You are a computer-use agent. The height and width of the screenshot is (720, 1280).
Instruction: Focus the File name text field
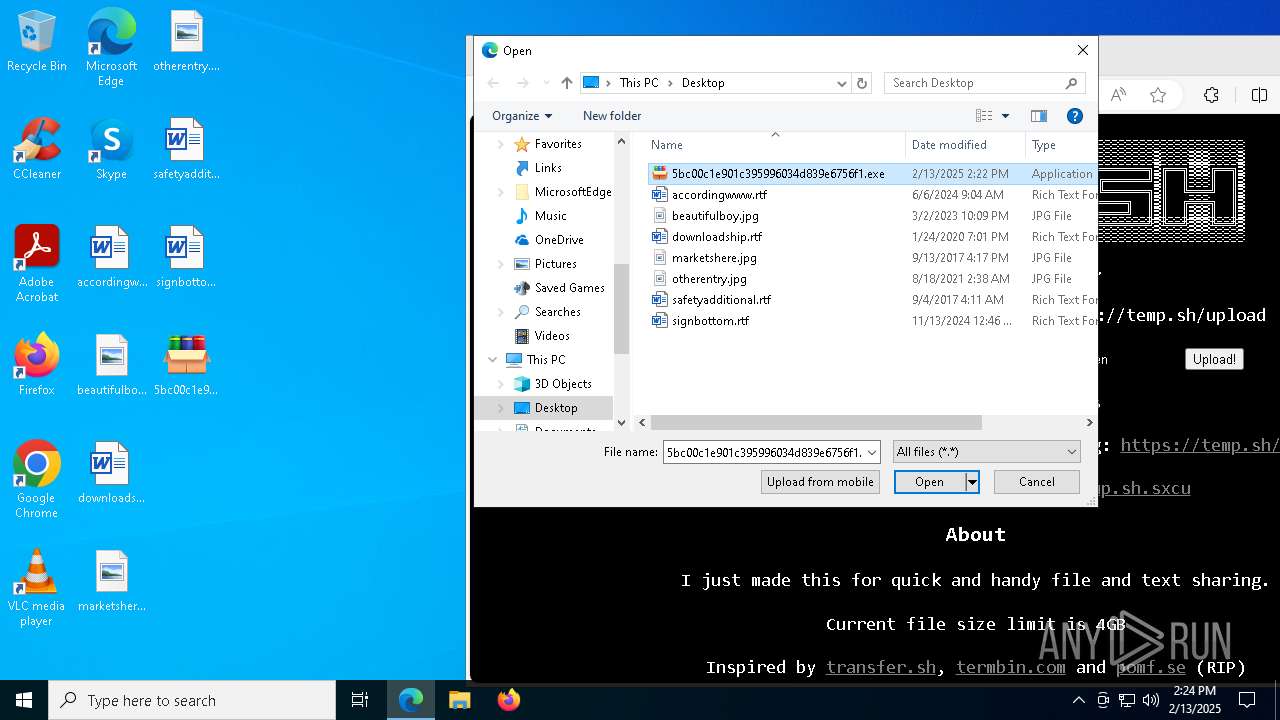[763, 452]
